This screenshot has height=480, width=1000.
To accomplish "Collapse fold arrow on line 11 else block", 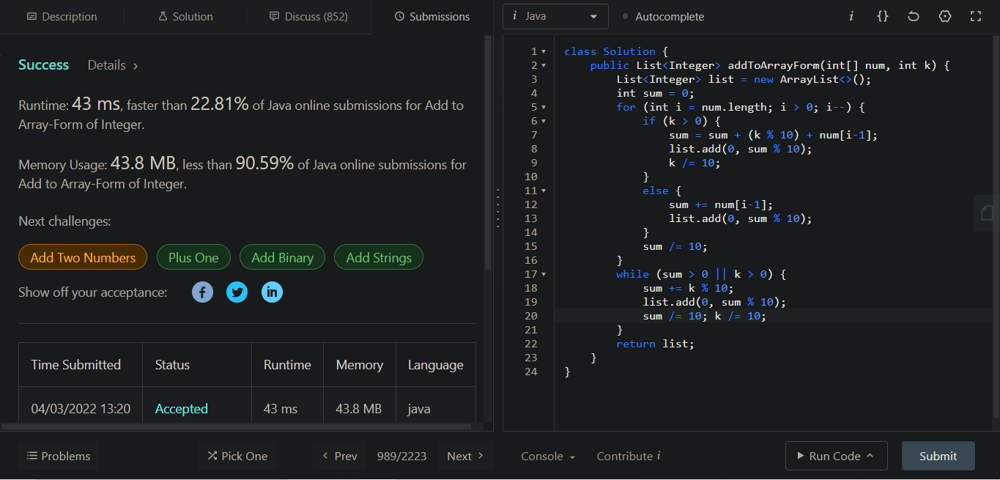I will (x=543, y=191).
